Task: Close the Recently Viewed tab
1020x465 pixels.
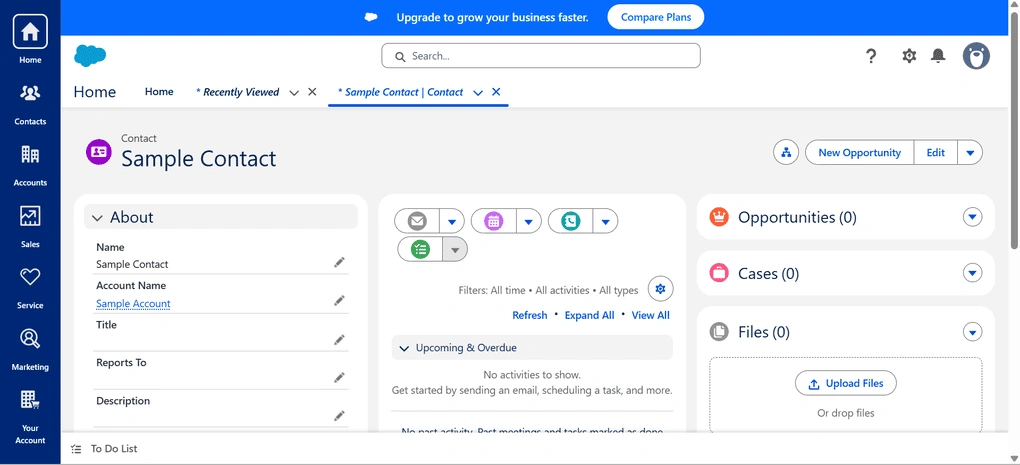Action: pos(312,92)
